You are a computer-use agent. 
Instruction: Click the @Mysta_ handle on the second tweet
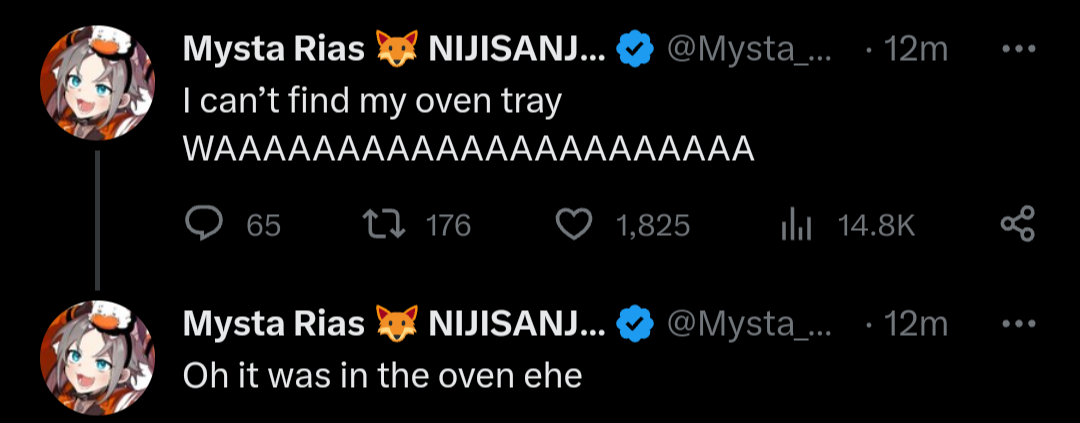(x=748, y=324)
